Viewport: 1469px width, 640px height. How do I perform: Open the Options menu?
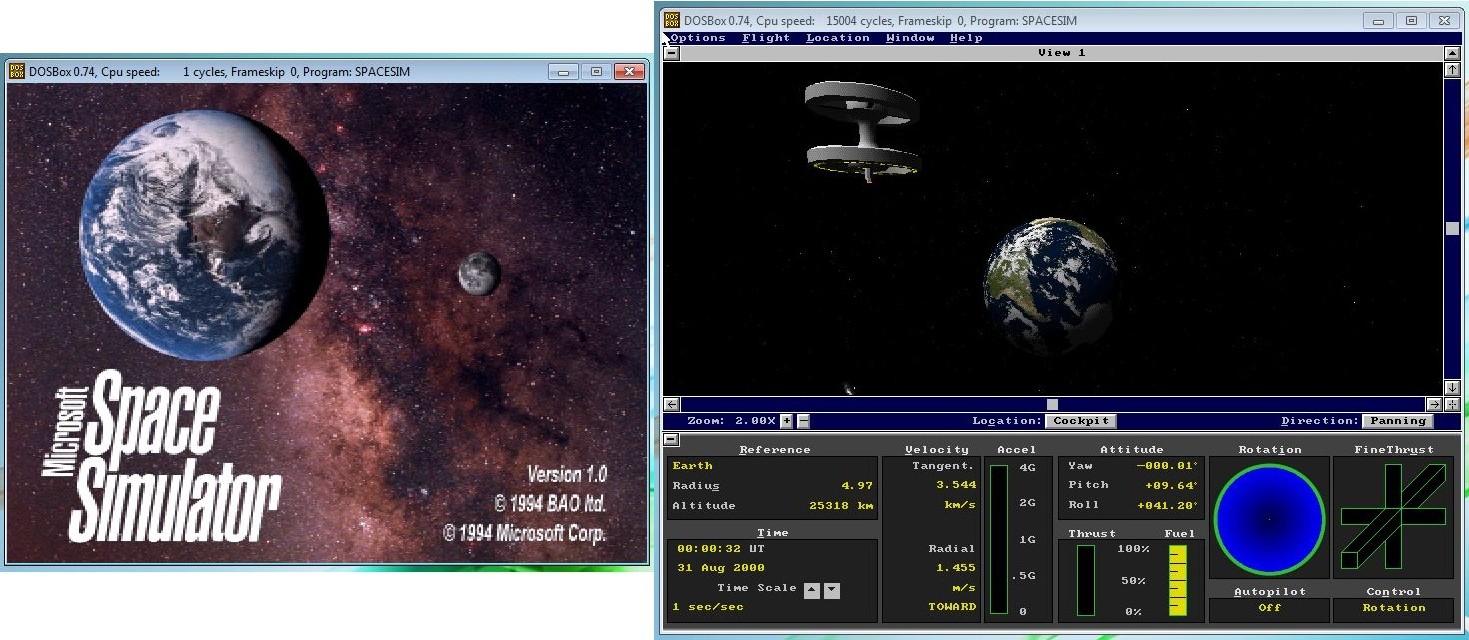click(x=698, y=38)
